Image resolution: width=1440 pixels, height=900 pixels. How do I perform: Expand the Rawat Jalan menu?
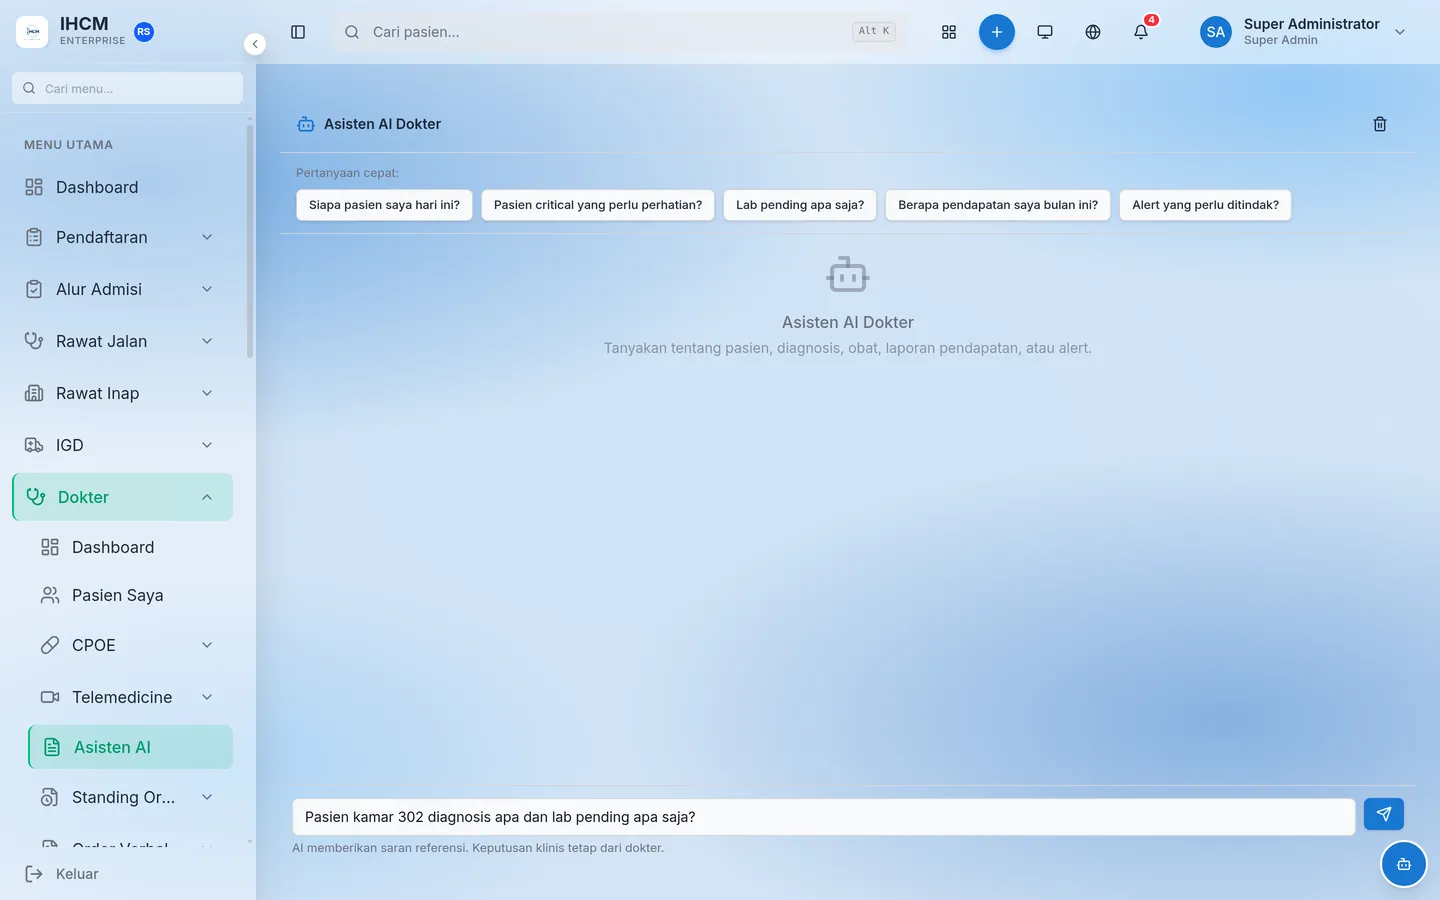tap(122, 341)
